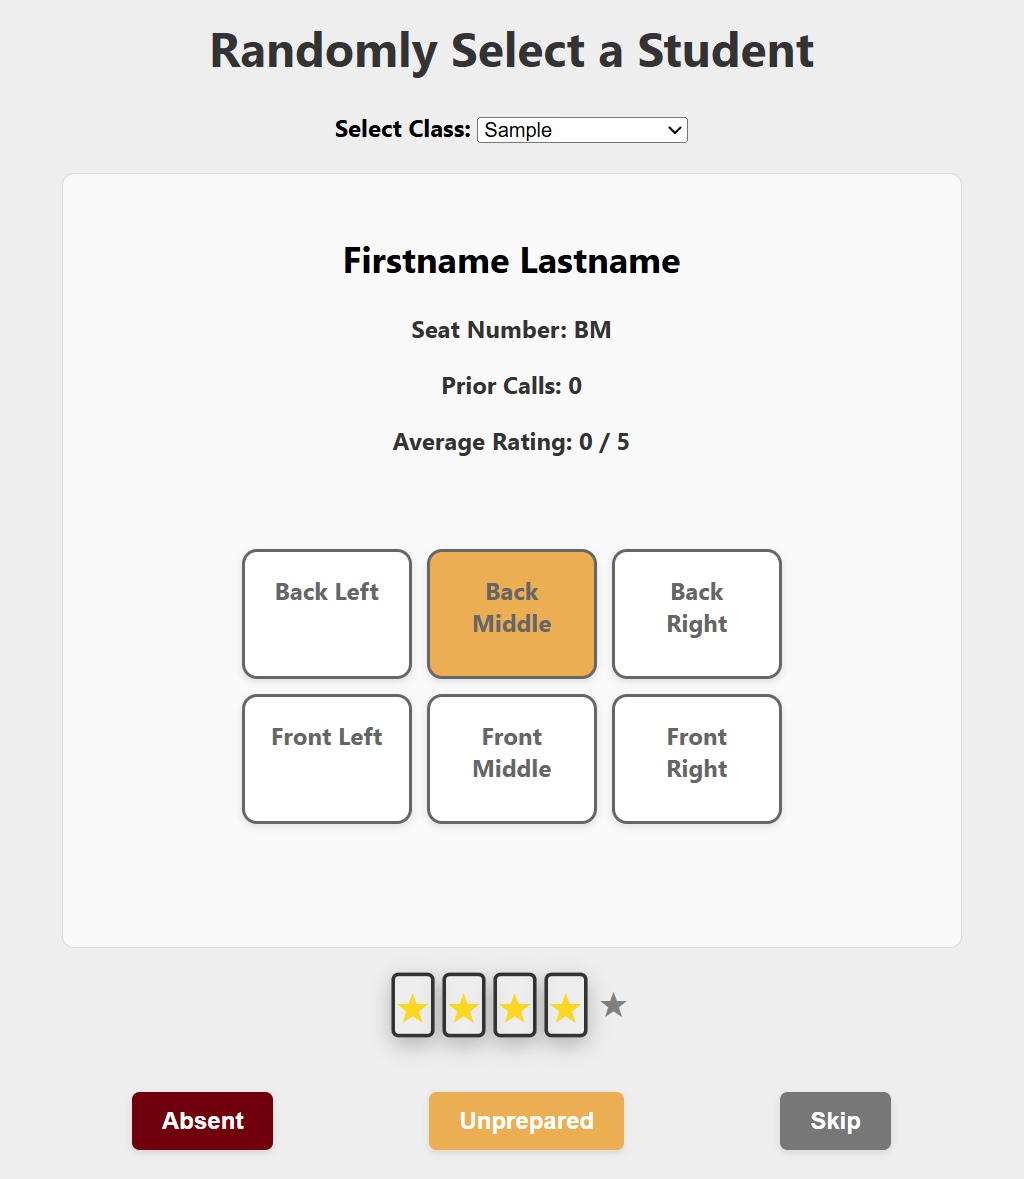Deselect the highlighted Back Middle seat
Viewport: 1024px width, 1179px height.
(x=511, y=613)
